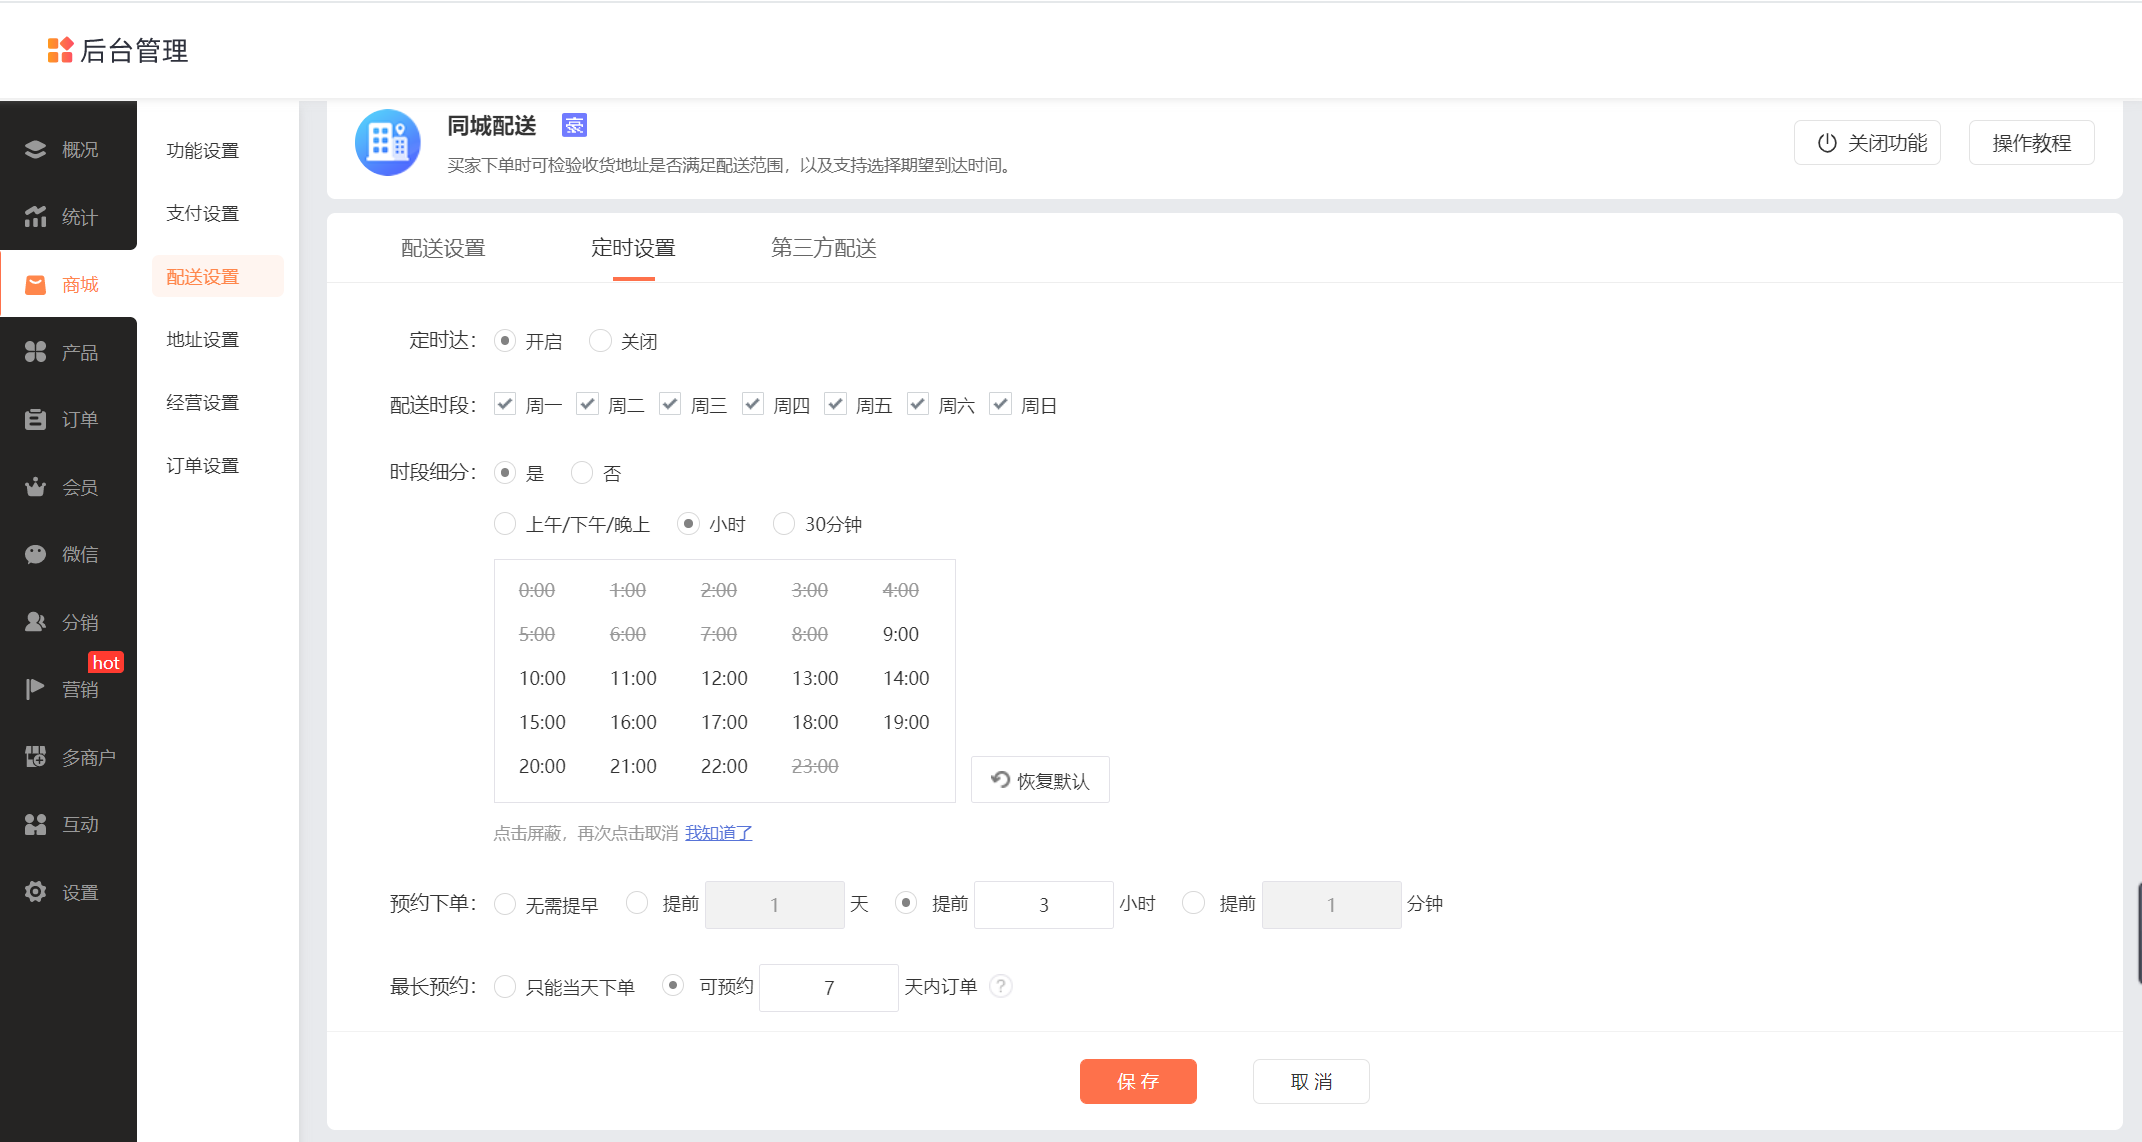
Task: Choose the 上午/下午/晚上 option
Action: coord(505,524)
